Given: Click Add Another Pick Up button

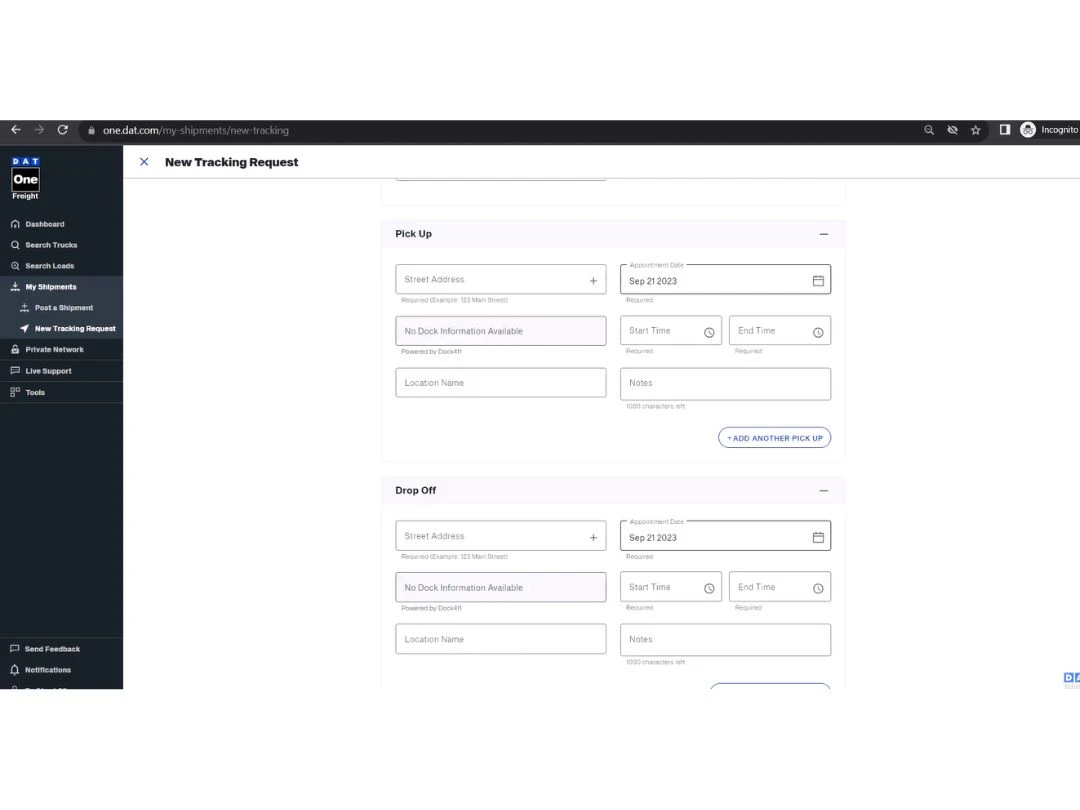Looking at the screenshot, I should pyautogui.click(x=774, y=438).
